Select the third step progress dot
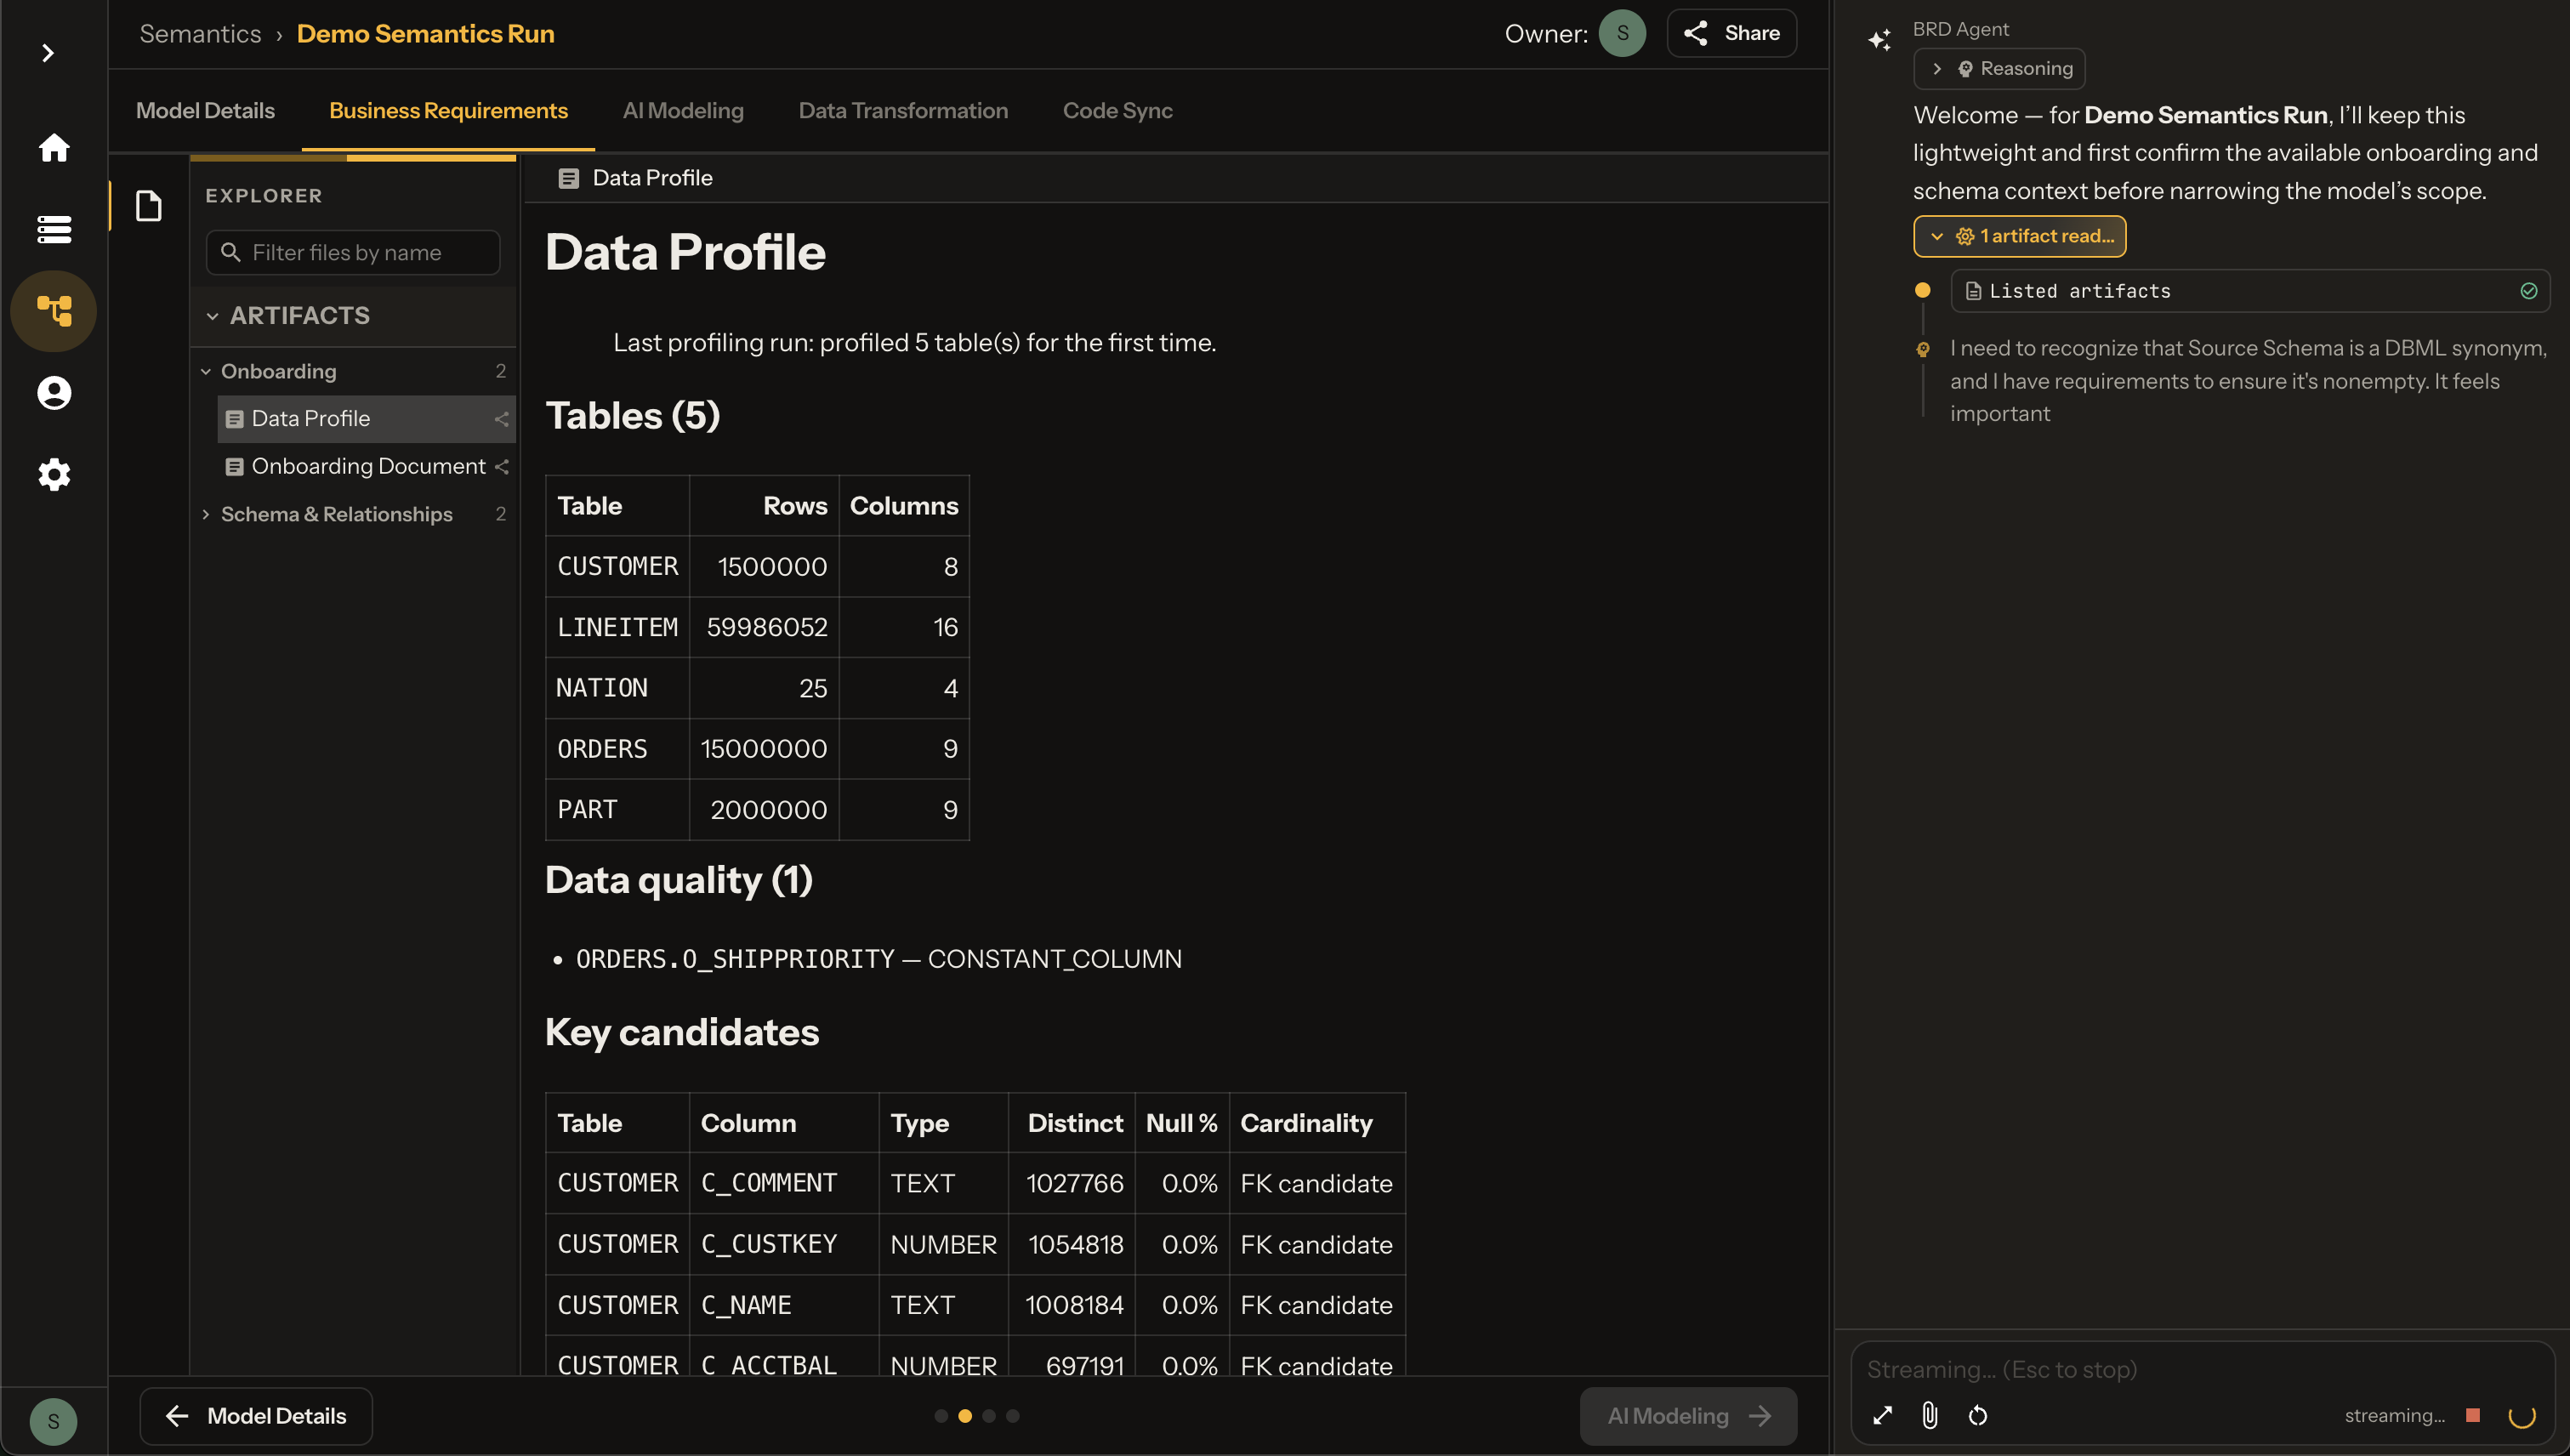 tap(989, 1416)
